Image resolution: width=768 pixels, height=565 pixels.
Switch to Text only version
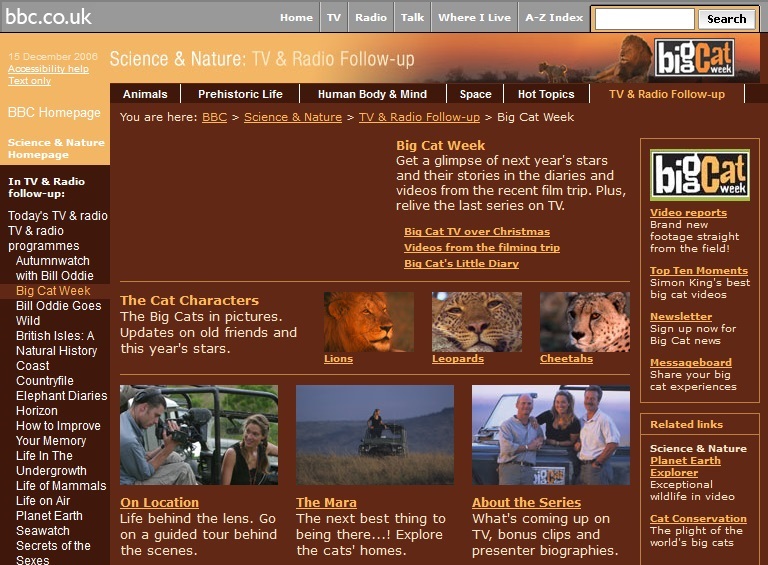tap(29, 81)
